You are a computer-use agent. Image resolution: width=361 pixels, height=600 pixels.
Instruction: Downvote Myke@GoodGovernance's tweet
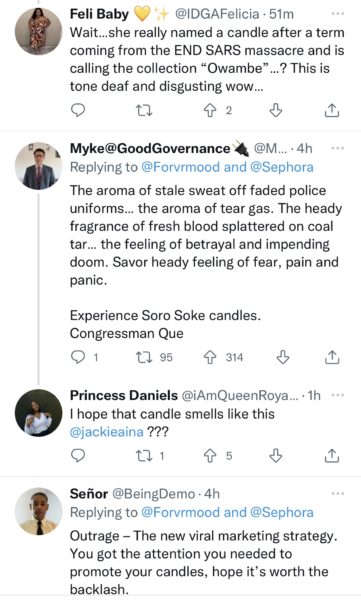coord(283,357)
